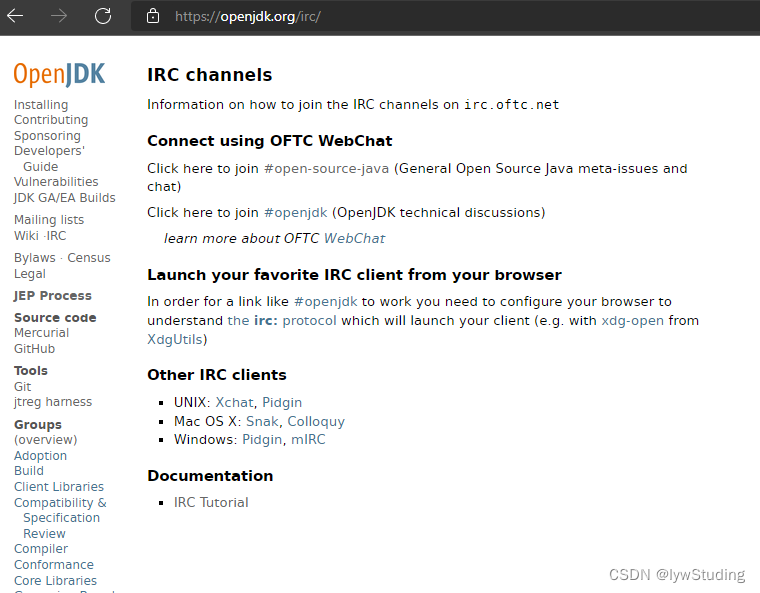Open the Compiler group link
Viewport: 760px width, 593px height.
(x=41, y=549)
